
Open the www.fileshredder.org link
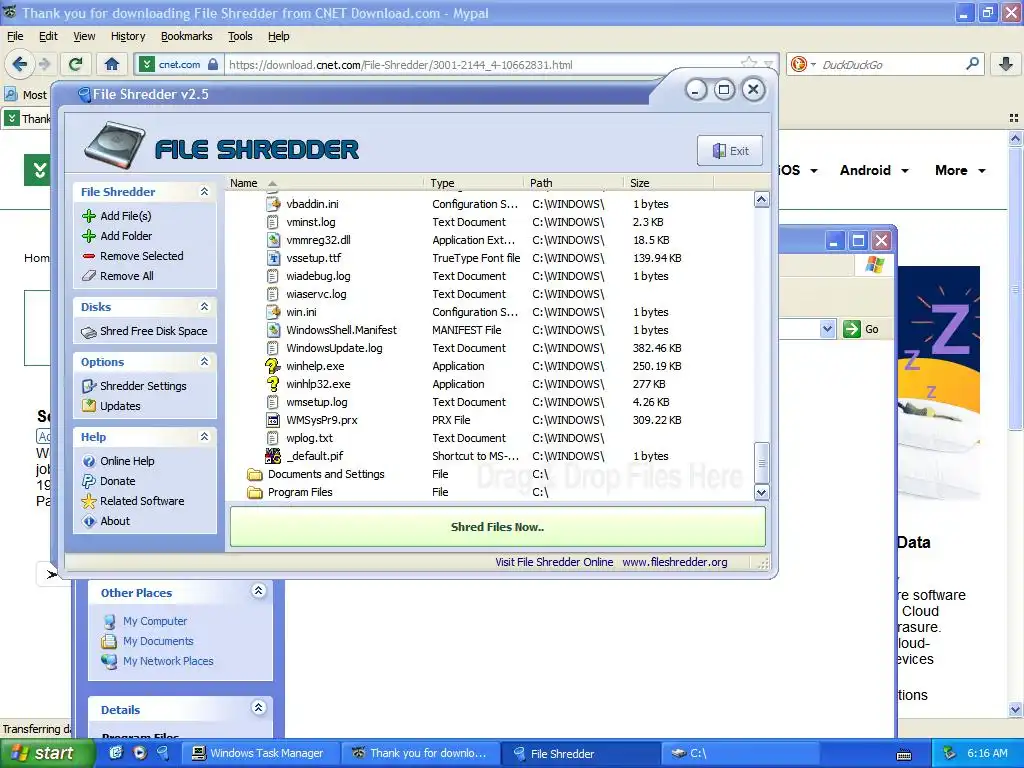point(675,562)
